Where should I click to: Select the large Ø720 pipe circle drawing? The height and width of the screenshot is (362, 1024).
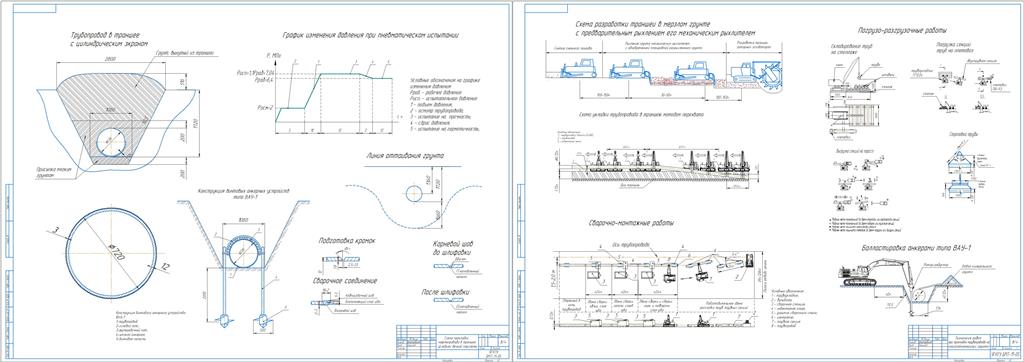112,253
